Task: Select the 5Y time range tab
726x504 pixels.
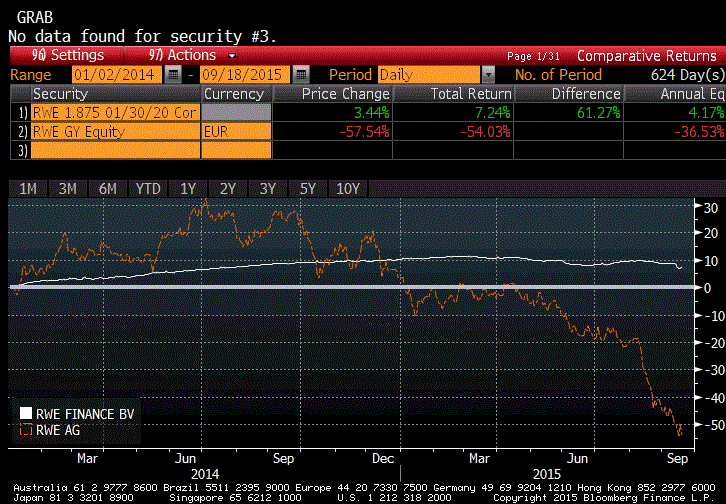Action: 308,189
